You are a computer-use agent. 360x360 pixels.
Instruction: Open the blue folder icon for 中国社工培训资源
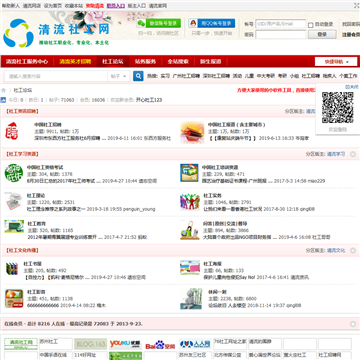pyautogui.click(x=189, y=173)
